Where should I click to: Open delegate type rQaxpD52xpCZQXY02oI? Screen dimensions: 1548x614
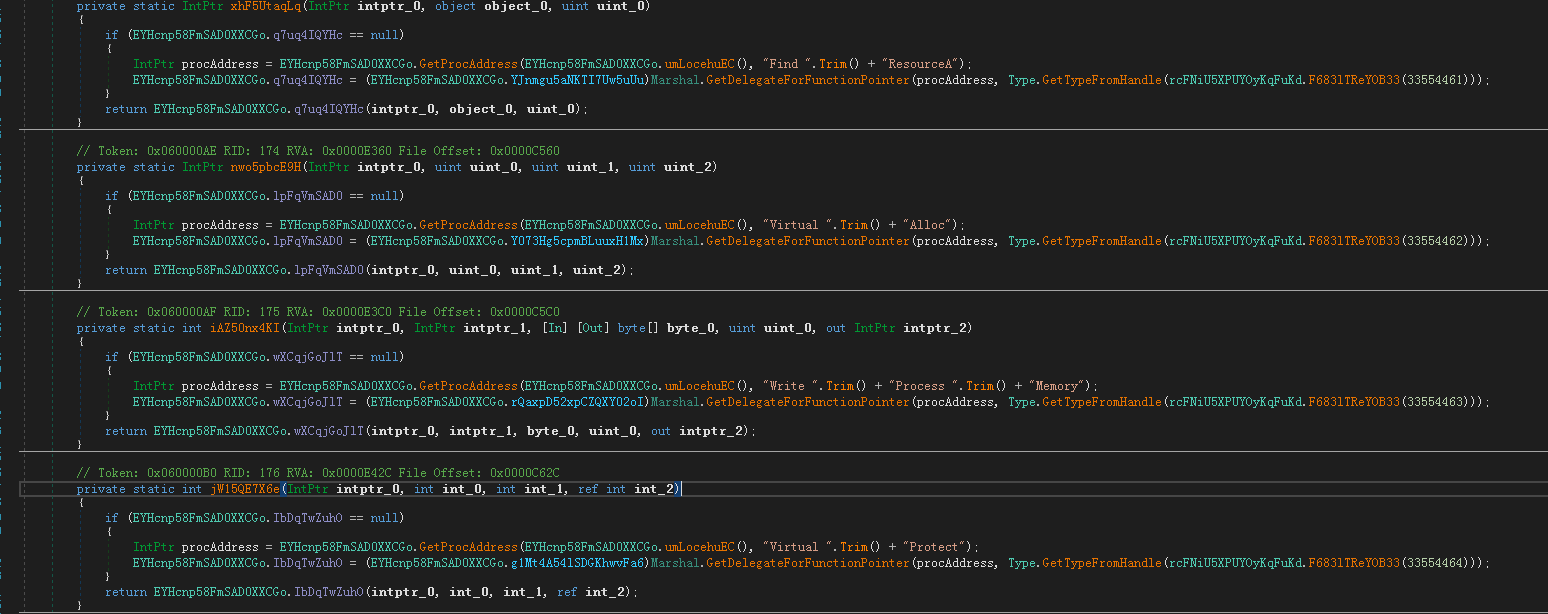click(x=579, y=402)
